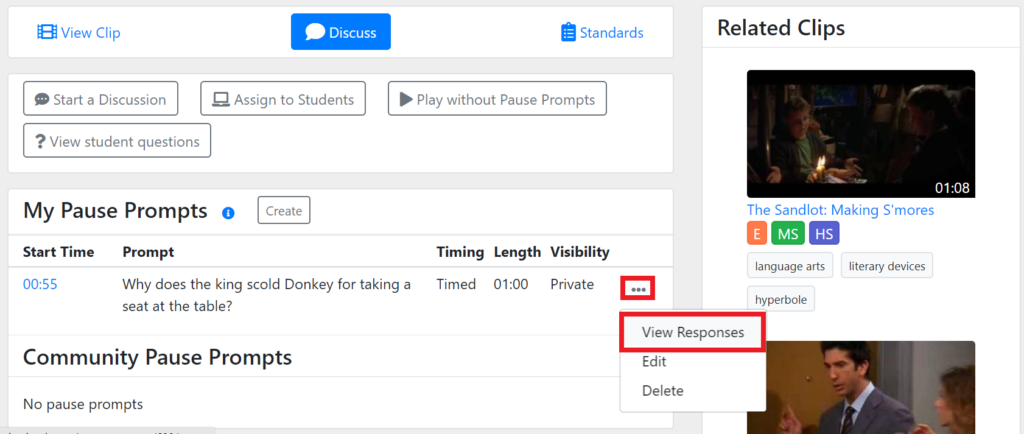The height and width of the screenshot is (434, 1024).
Task: Select the hyperbole tag
Action: 781,300
